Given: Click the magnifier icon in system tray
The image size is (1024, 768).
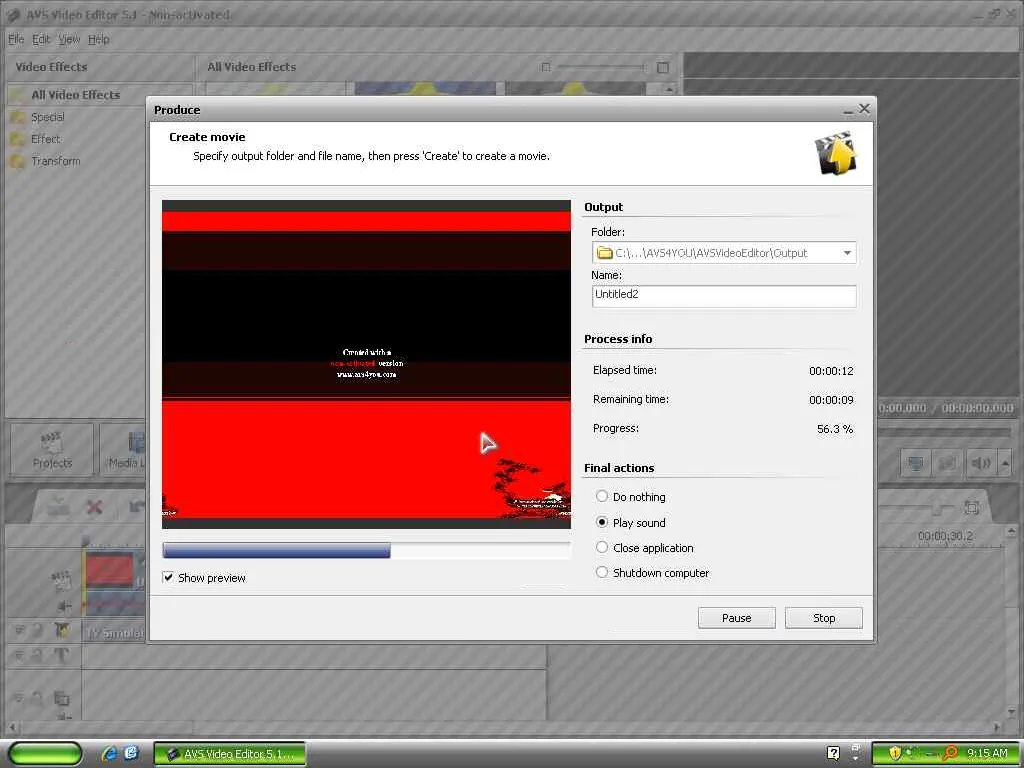Looking at the screenshot, I should tap(950, 753).
